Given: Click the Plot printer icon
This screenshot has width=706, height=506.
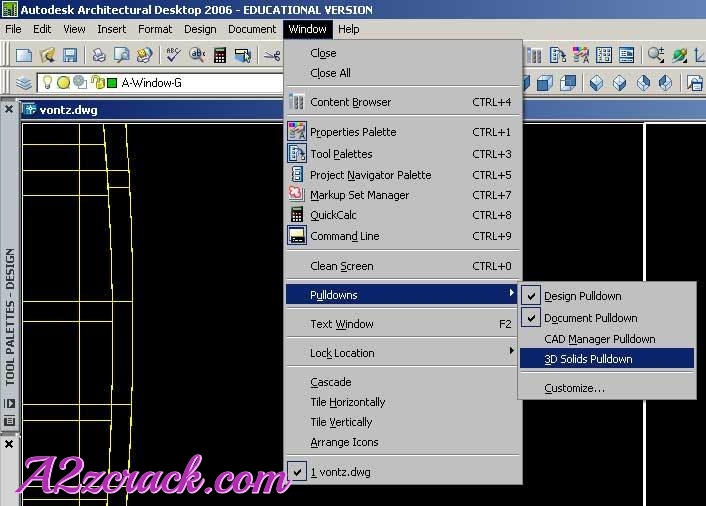Looking at the screenshot, I should [x=99, y=55].
